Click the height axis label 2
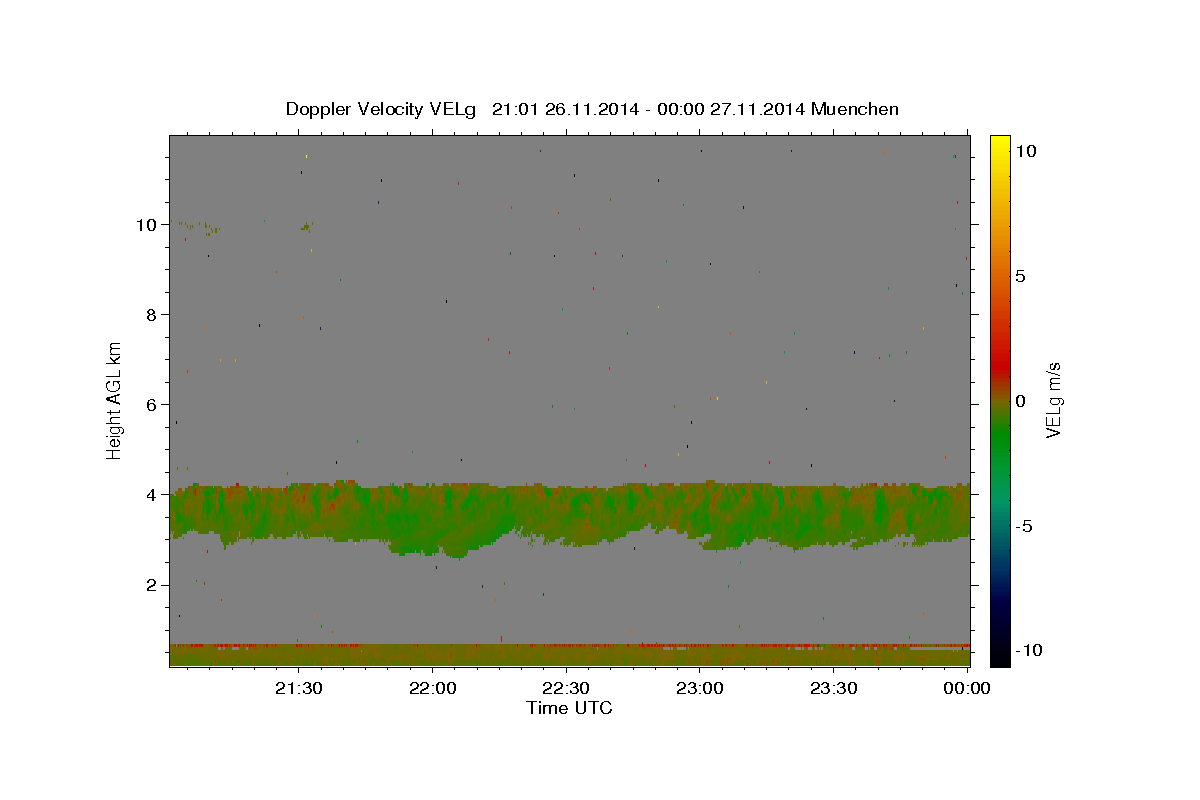Viewport: 1200px width, 800px height. pos(153,585)
